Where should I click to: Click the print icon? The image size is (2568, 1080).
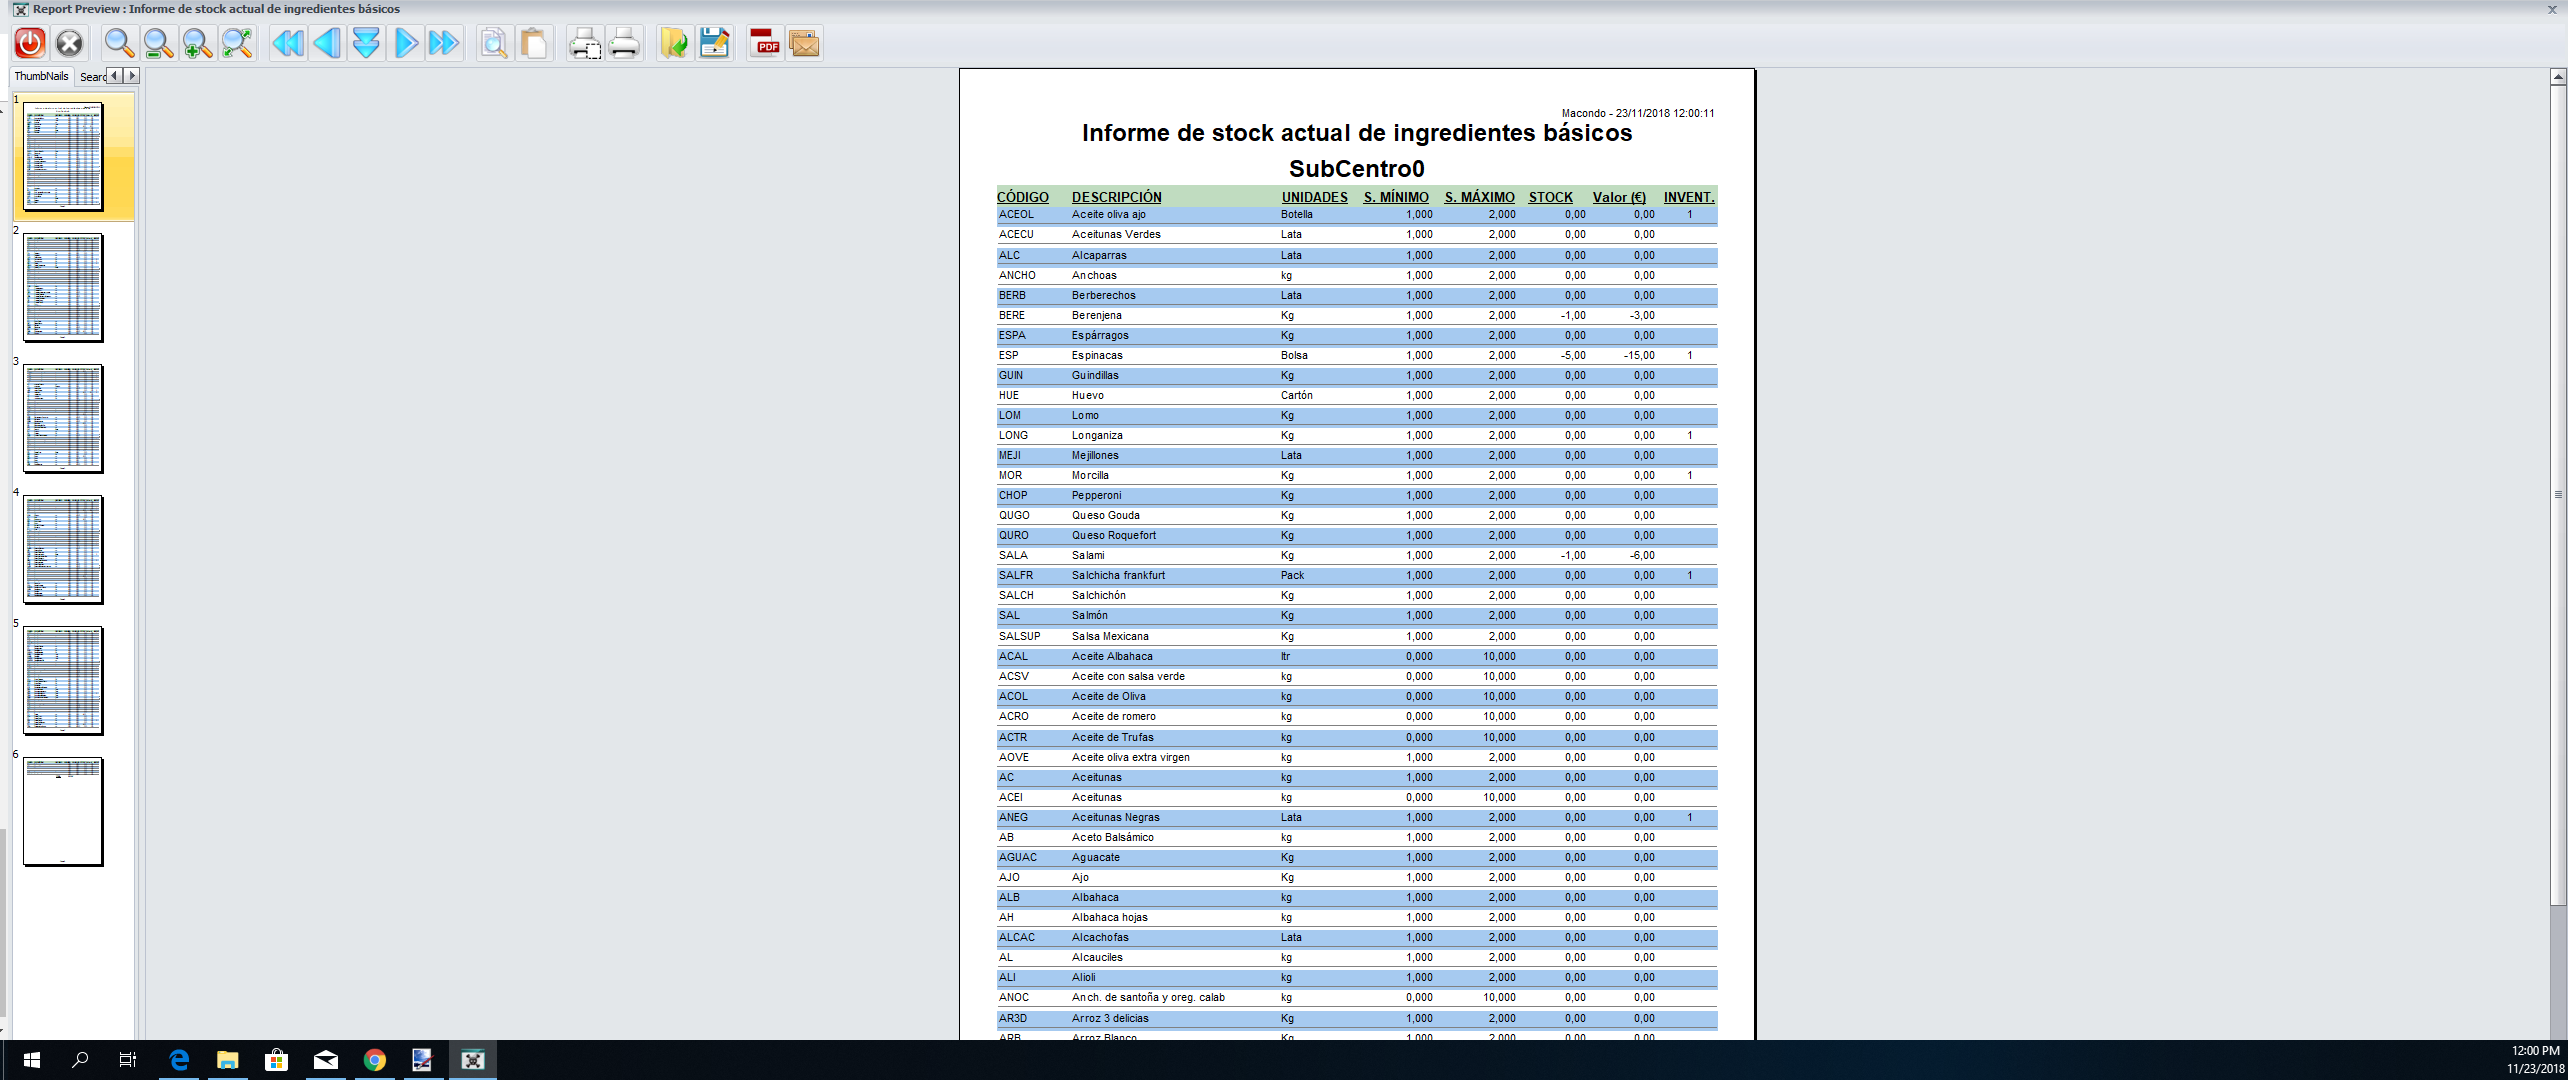(x=624, y=43)
